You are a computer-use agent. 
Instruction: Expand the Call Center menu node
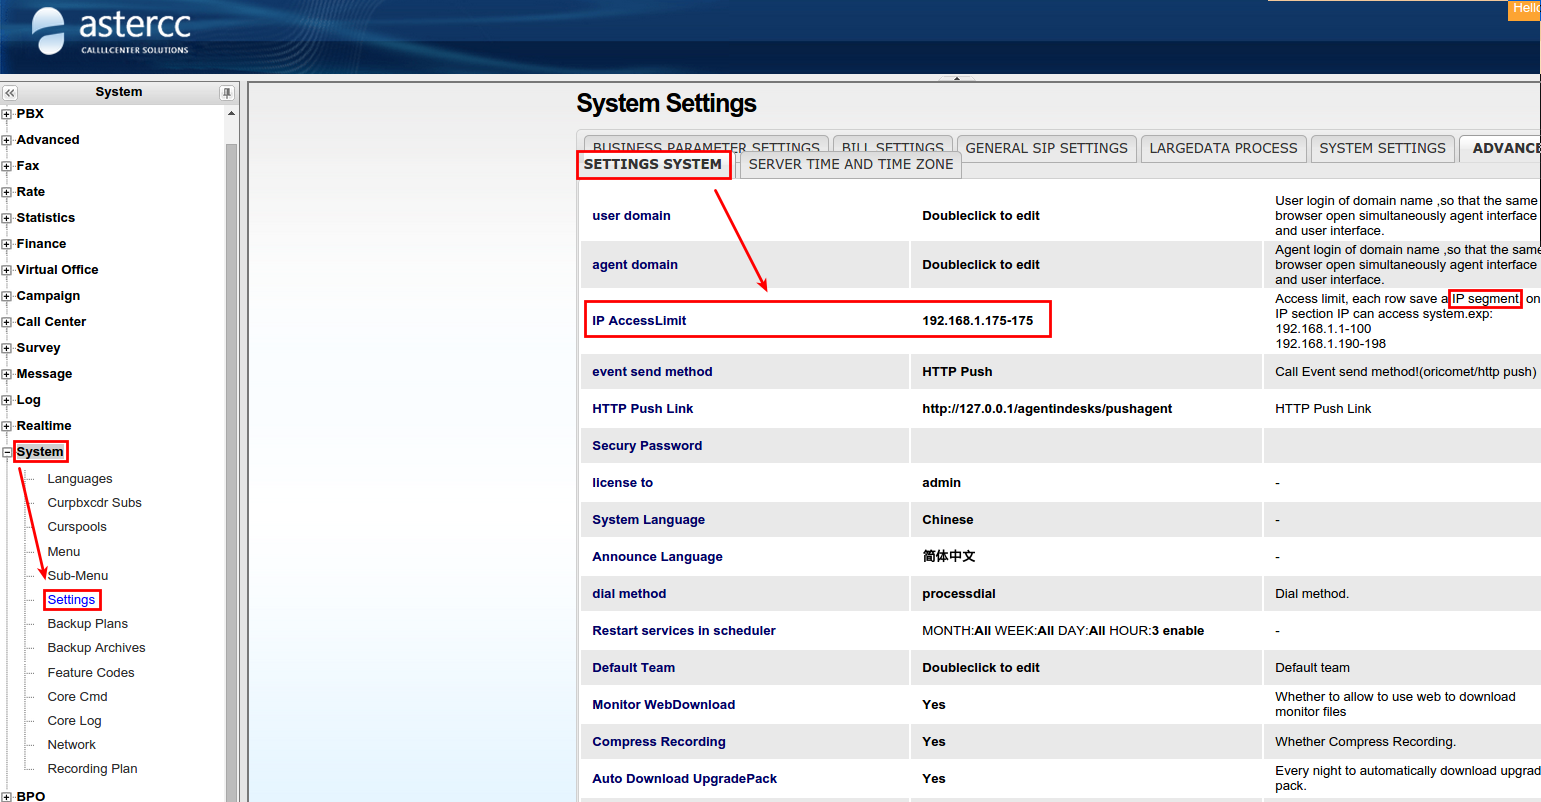click(x=7, y=322)
